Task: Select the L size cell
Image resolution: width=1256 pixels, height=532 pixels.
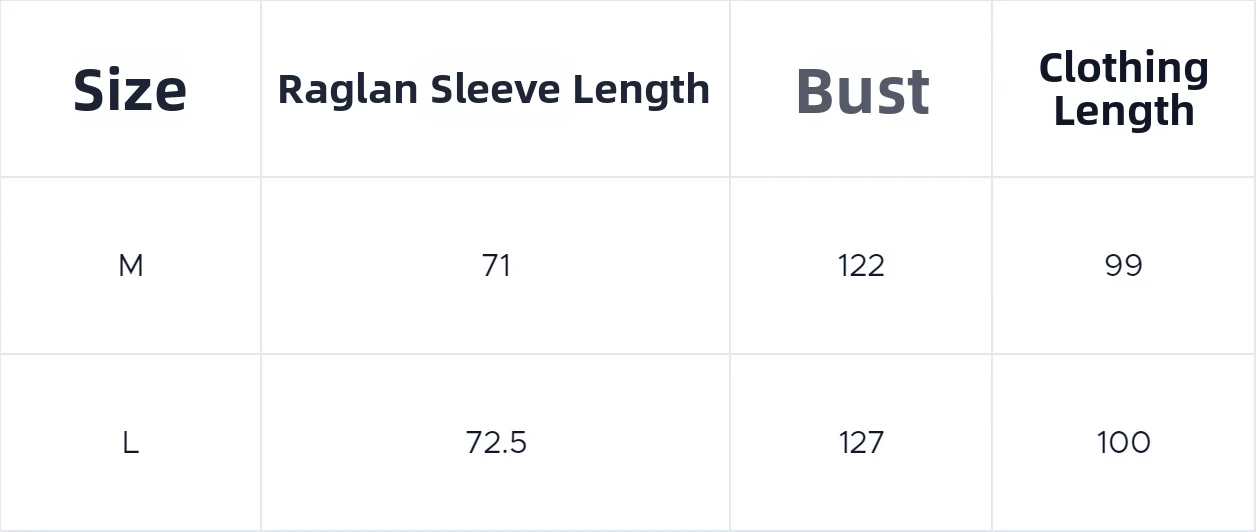Action: (130, 443)
